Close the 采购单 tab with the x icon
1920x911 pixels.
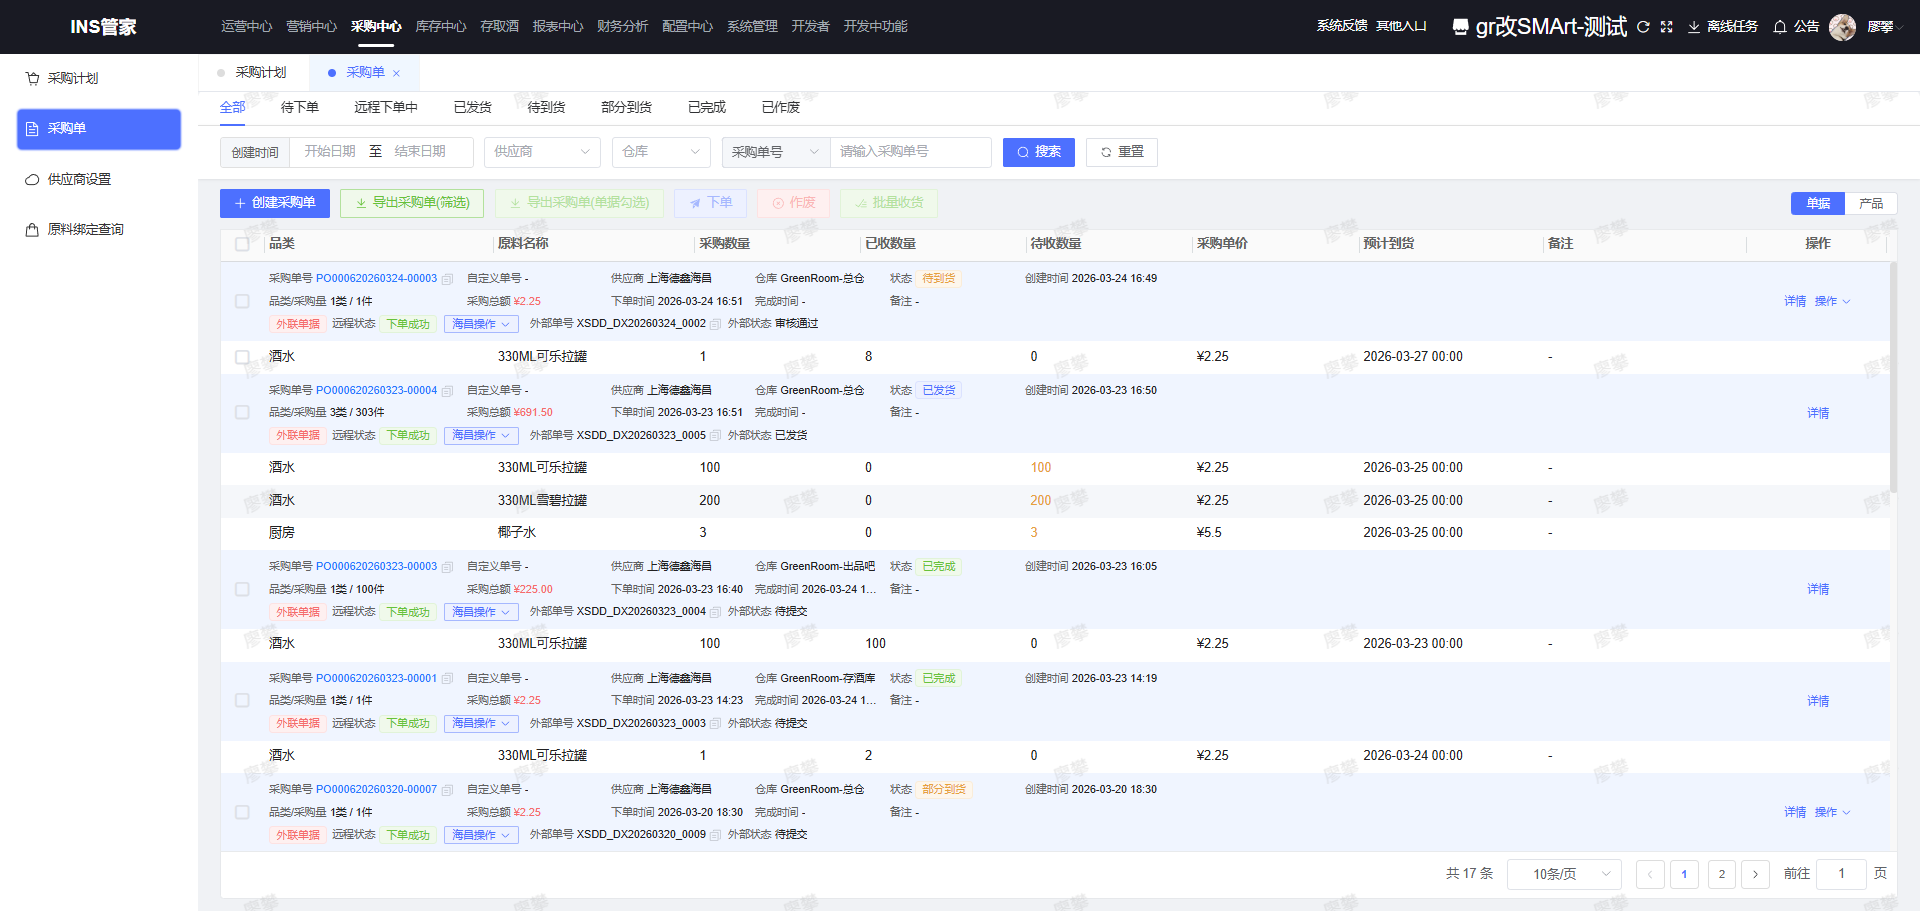396,73
